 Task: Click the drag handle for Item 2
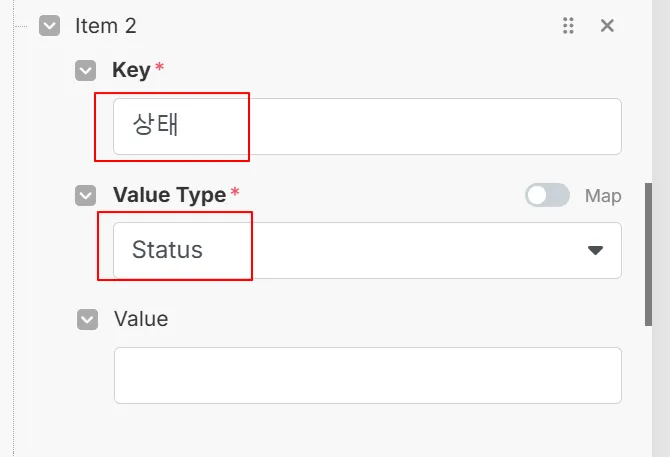(568, 26)
